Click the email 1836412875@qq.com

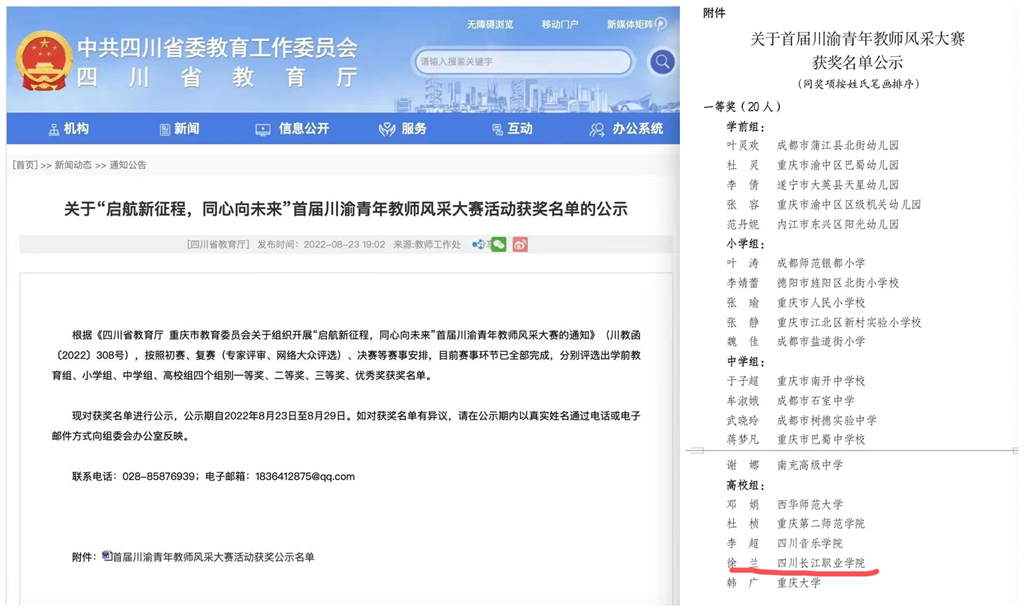[305, 477]
